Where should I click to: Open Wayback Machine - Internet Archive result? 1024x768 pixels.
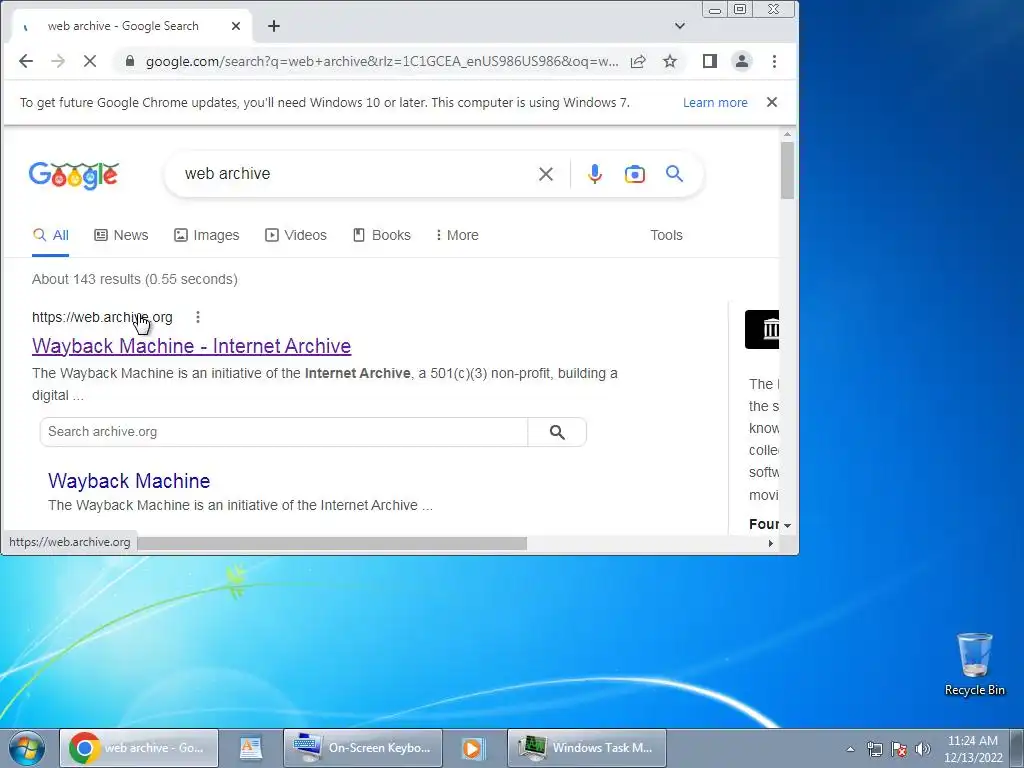191,346
